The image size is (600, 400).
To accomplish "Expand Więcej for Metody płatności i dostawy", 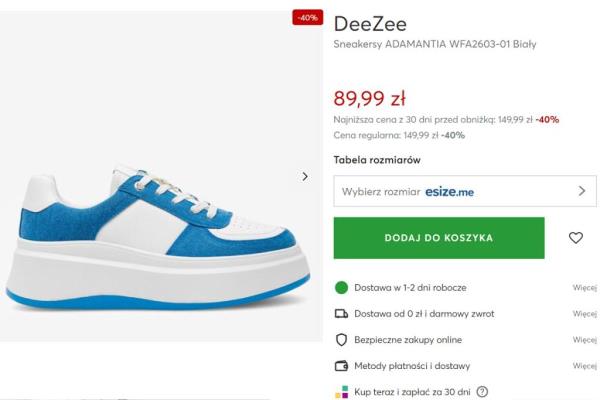I will pyautogui.click(x=584, y=366).
